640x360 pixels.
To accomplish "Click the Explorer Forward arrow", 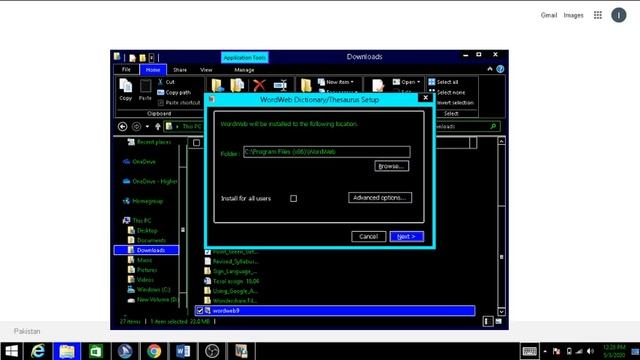I will 136,127.
